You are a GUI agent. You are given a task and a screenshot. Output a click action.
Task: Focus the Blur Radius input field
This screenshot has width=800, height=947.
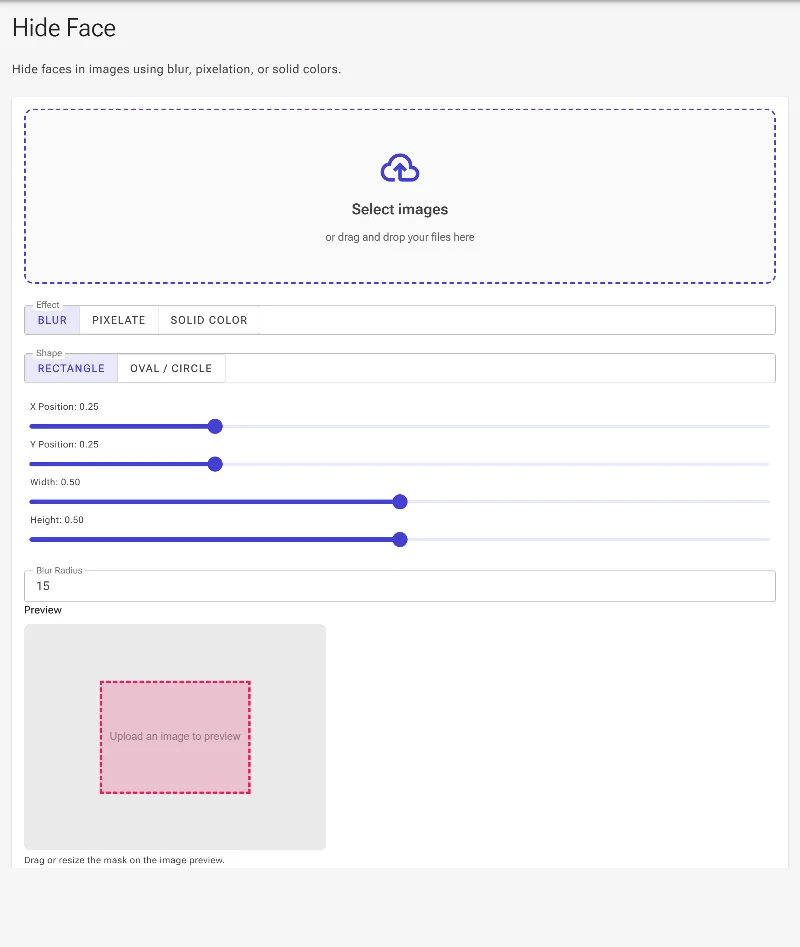(400, 586)
